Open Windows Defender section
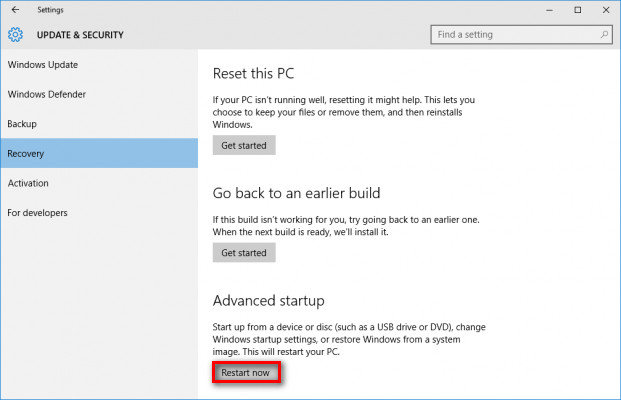Viewport: 621px width, 400px height. (99, 94)
